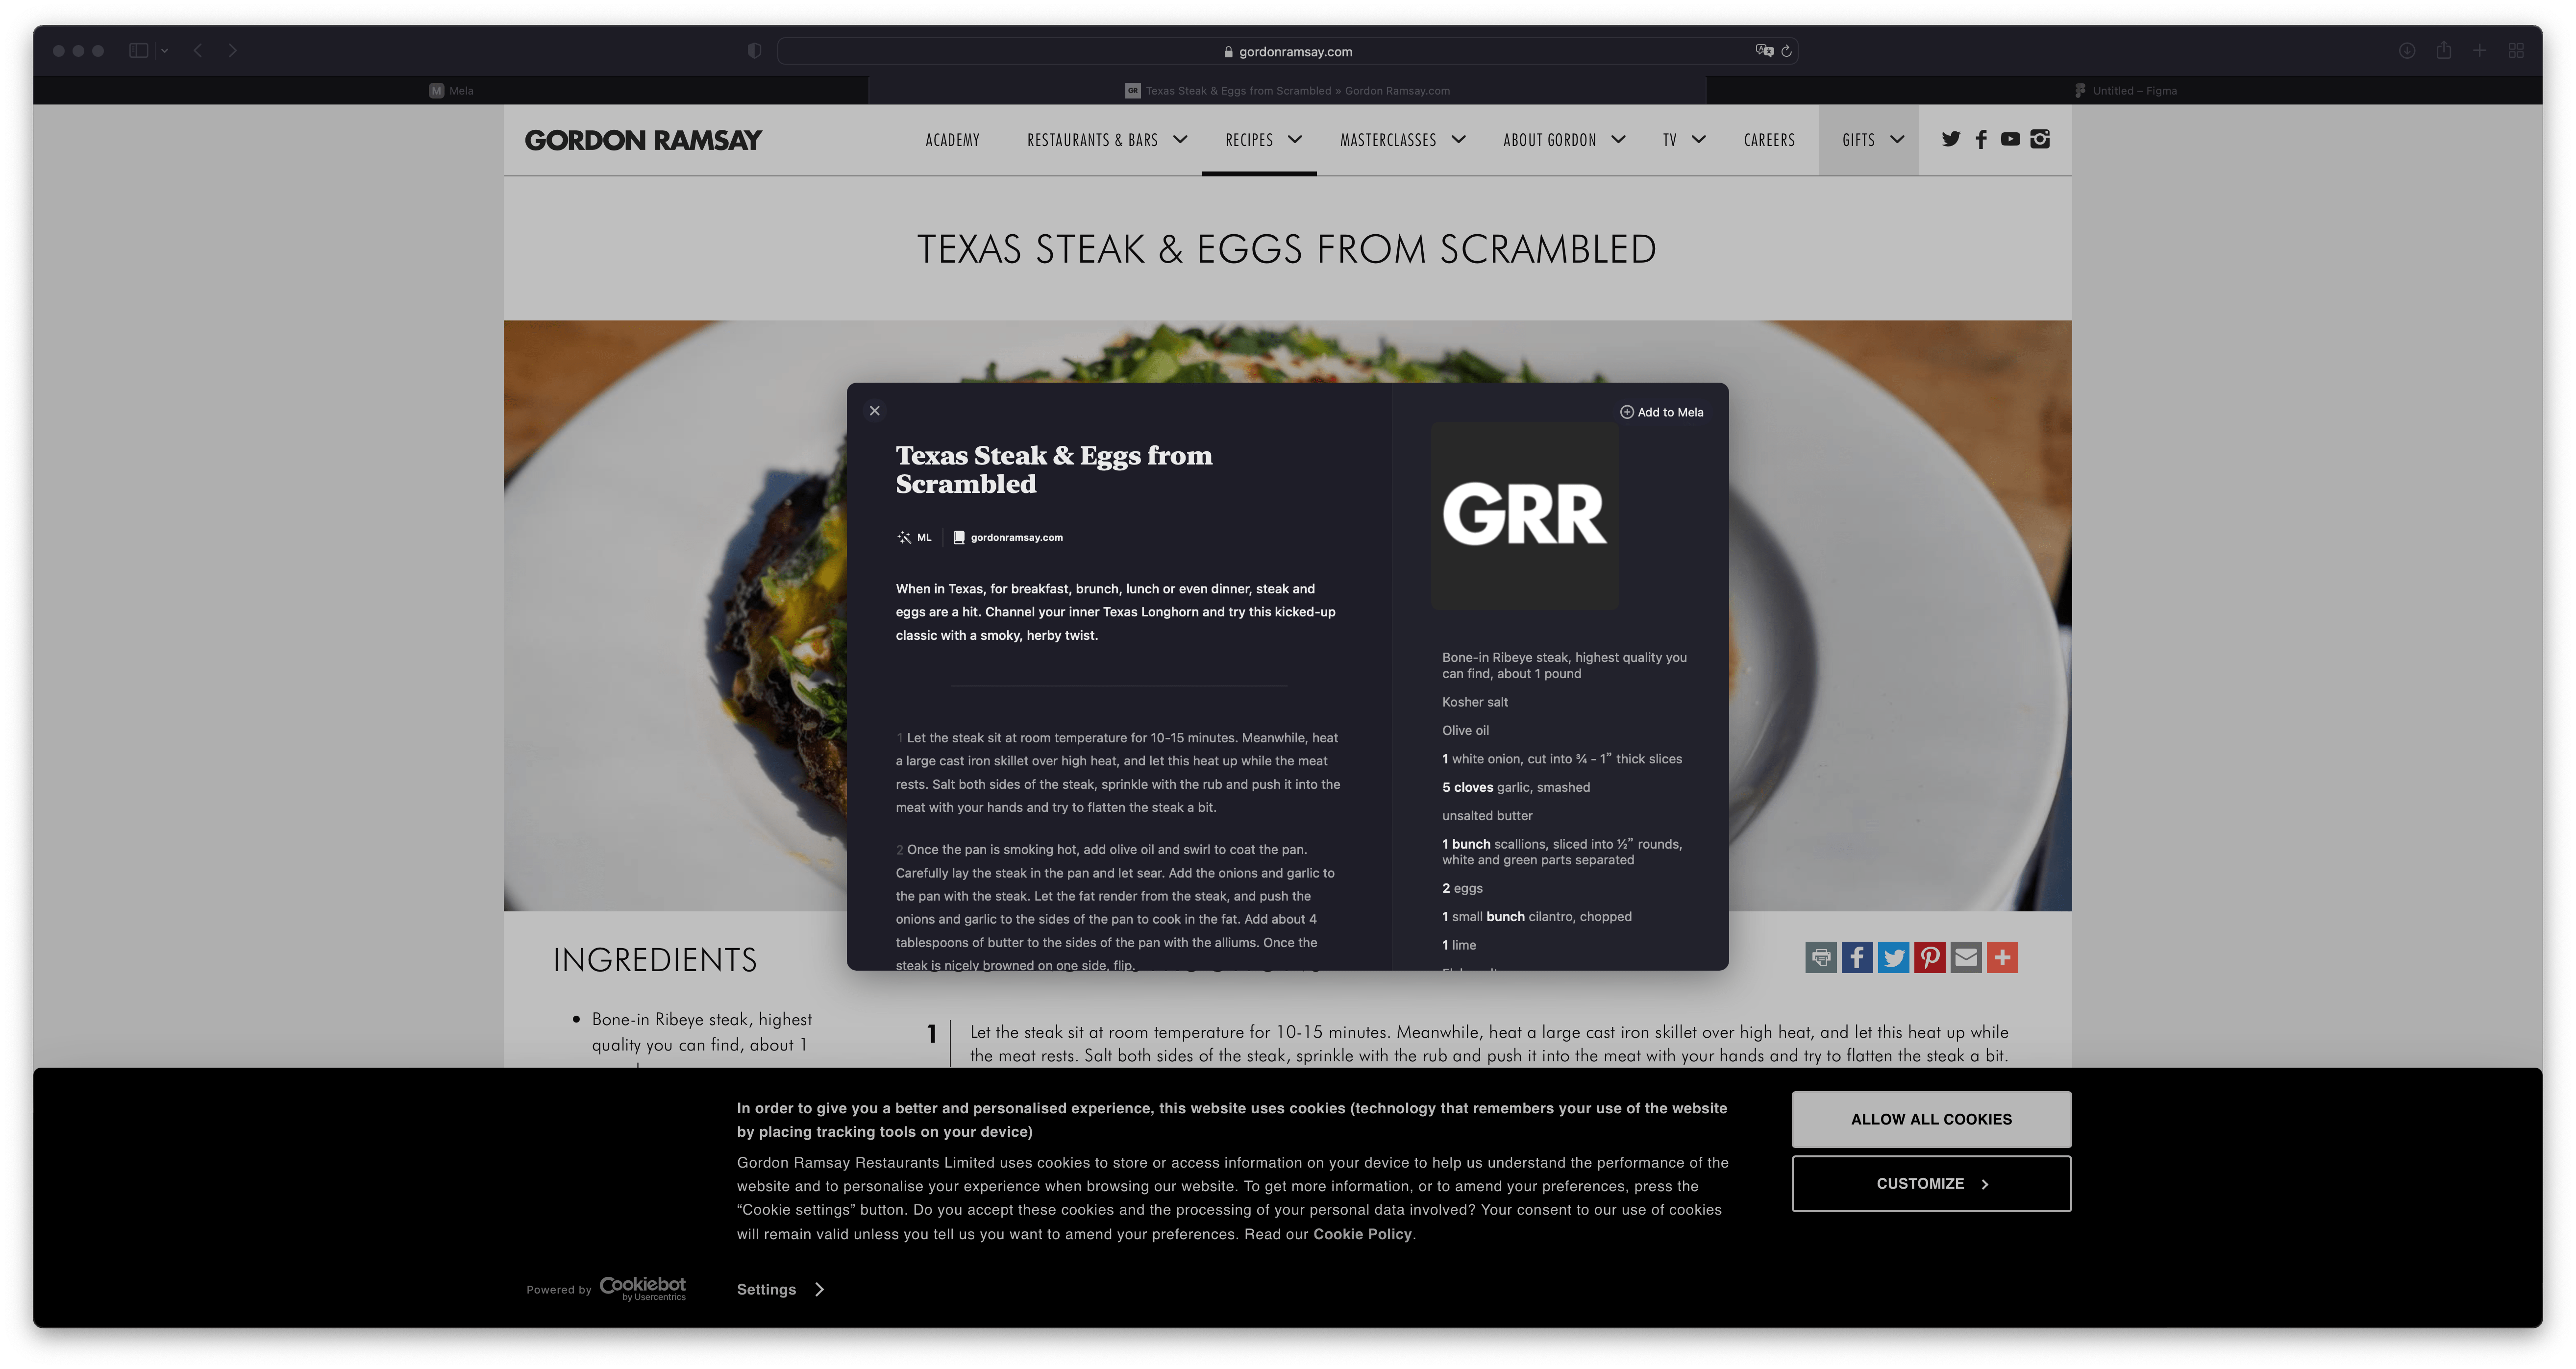
Task: Click popup ingredient 'Olive oil'
Action: pos(1465,731)
